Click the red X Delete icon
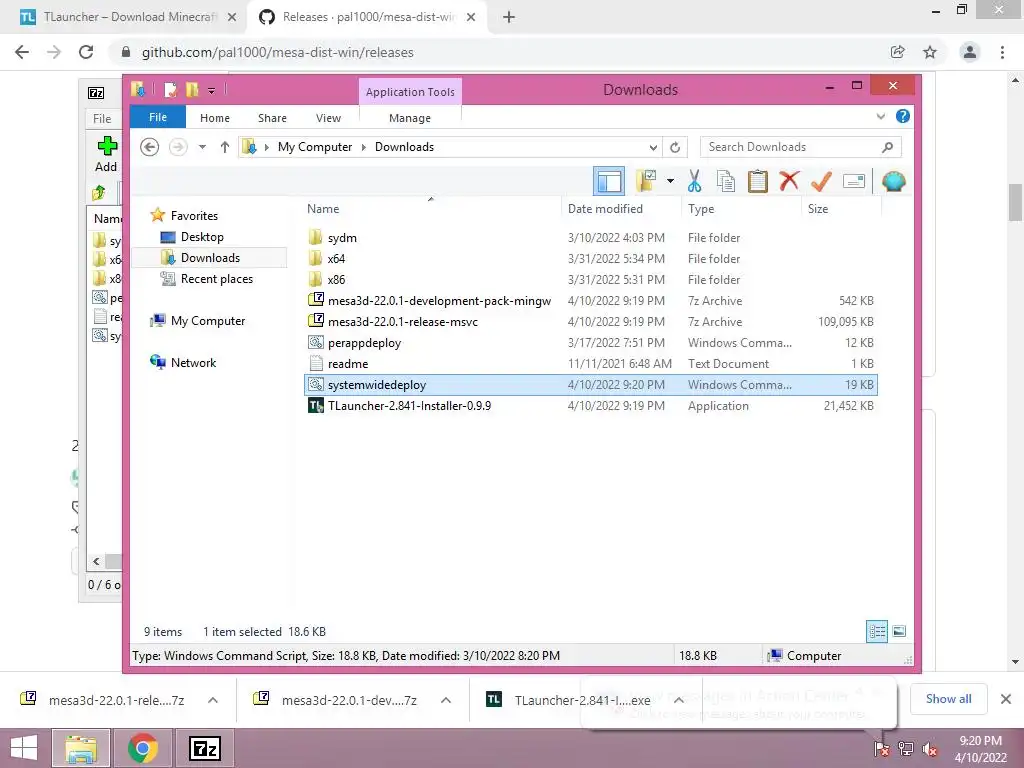Screen dimensions: 1024x768 [789, 181]
